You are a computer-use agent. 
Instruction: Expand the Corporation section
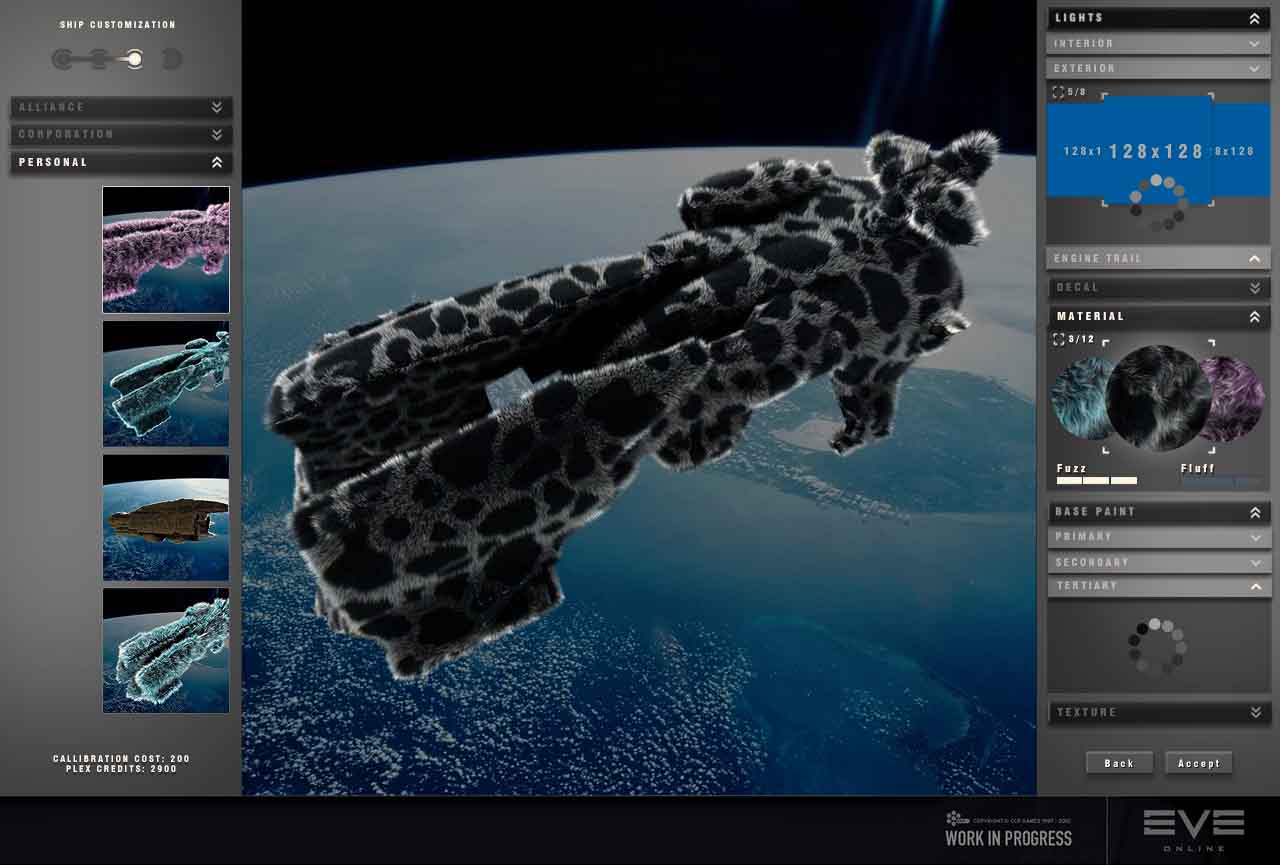coord(121,134)
